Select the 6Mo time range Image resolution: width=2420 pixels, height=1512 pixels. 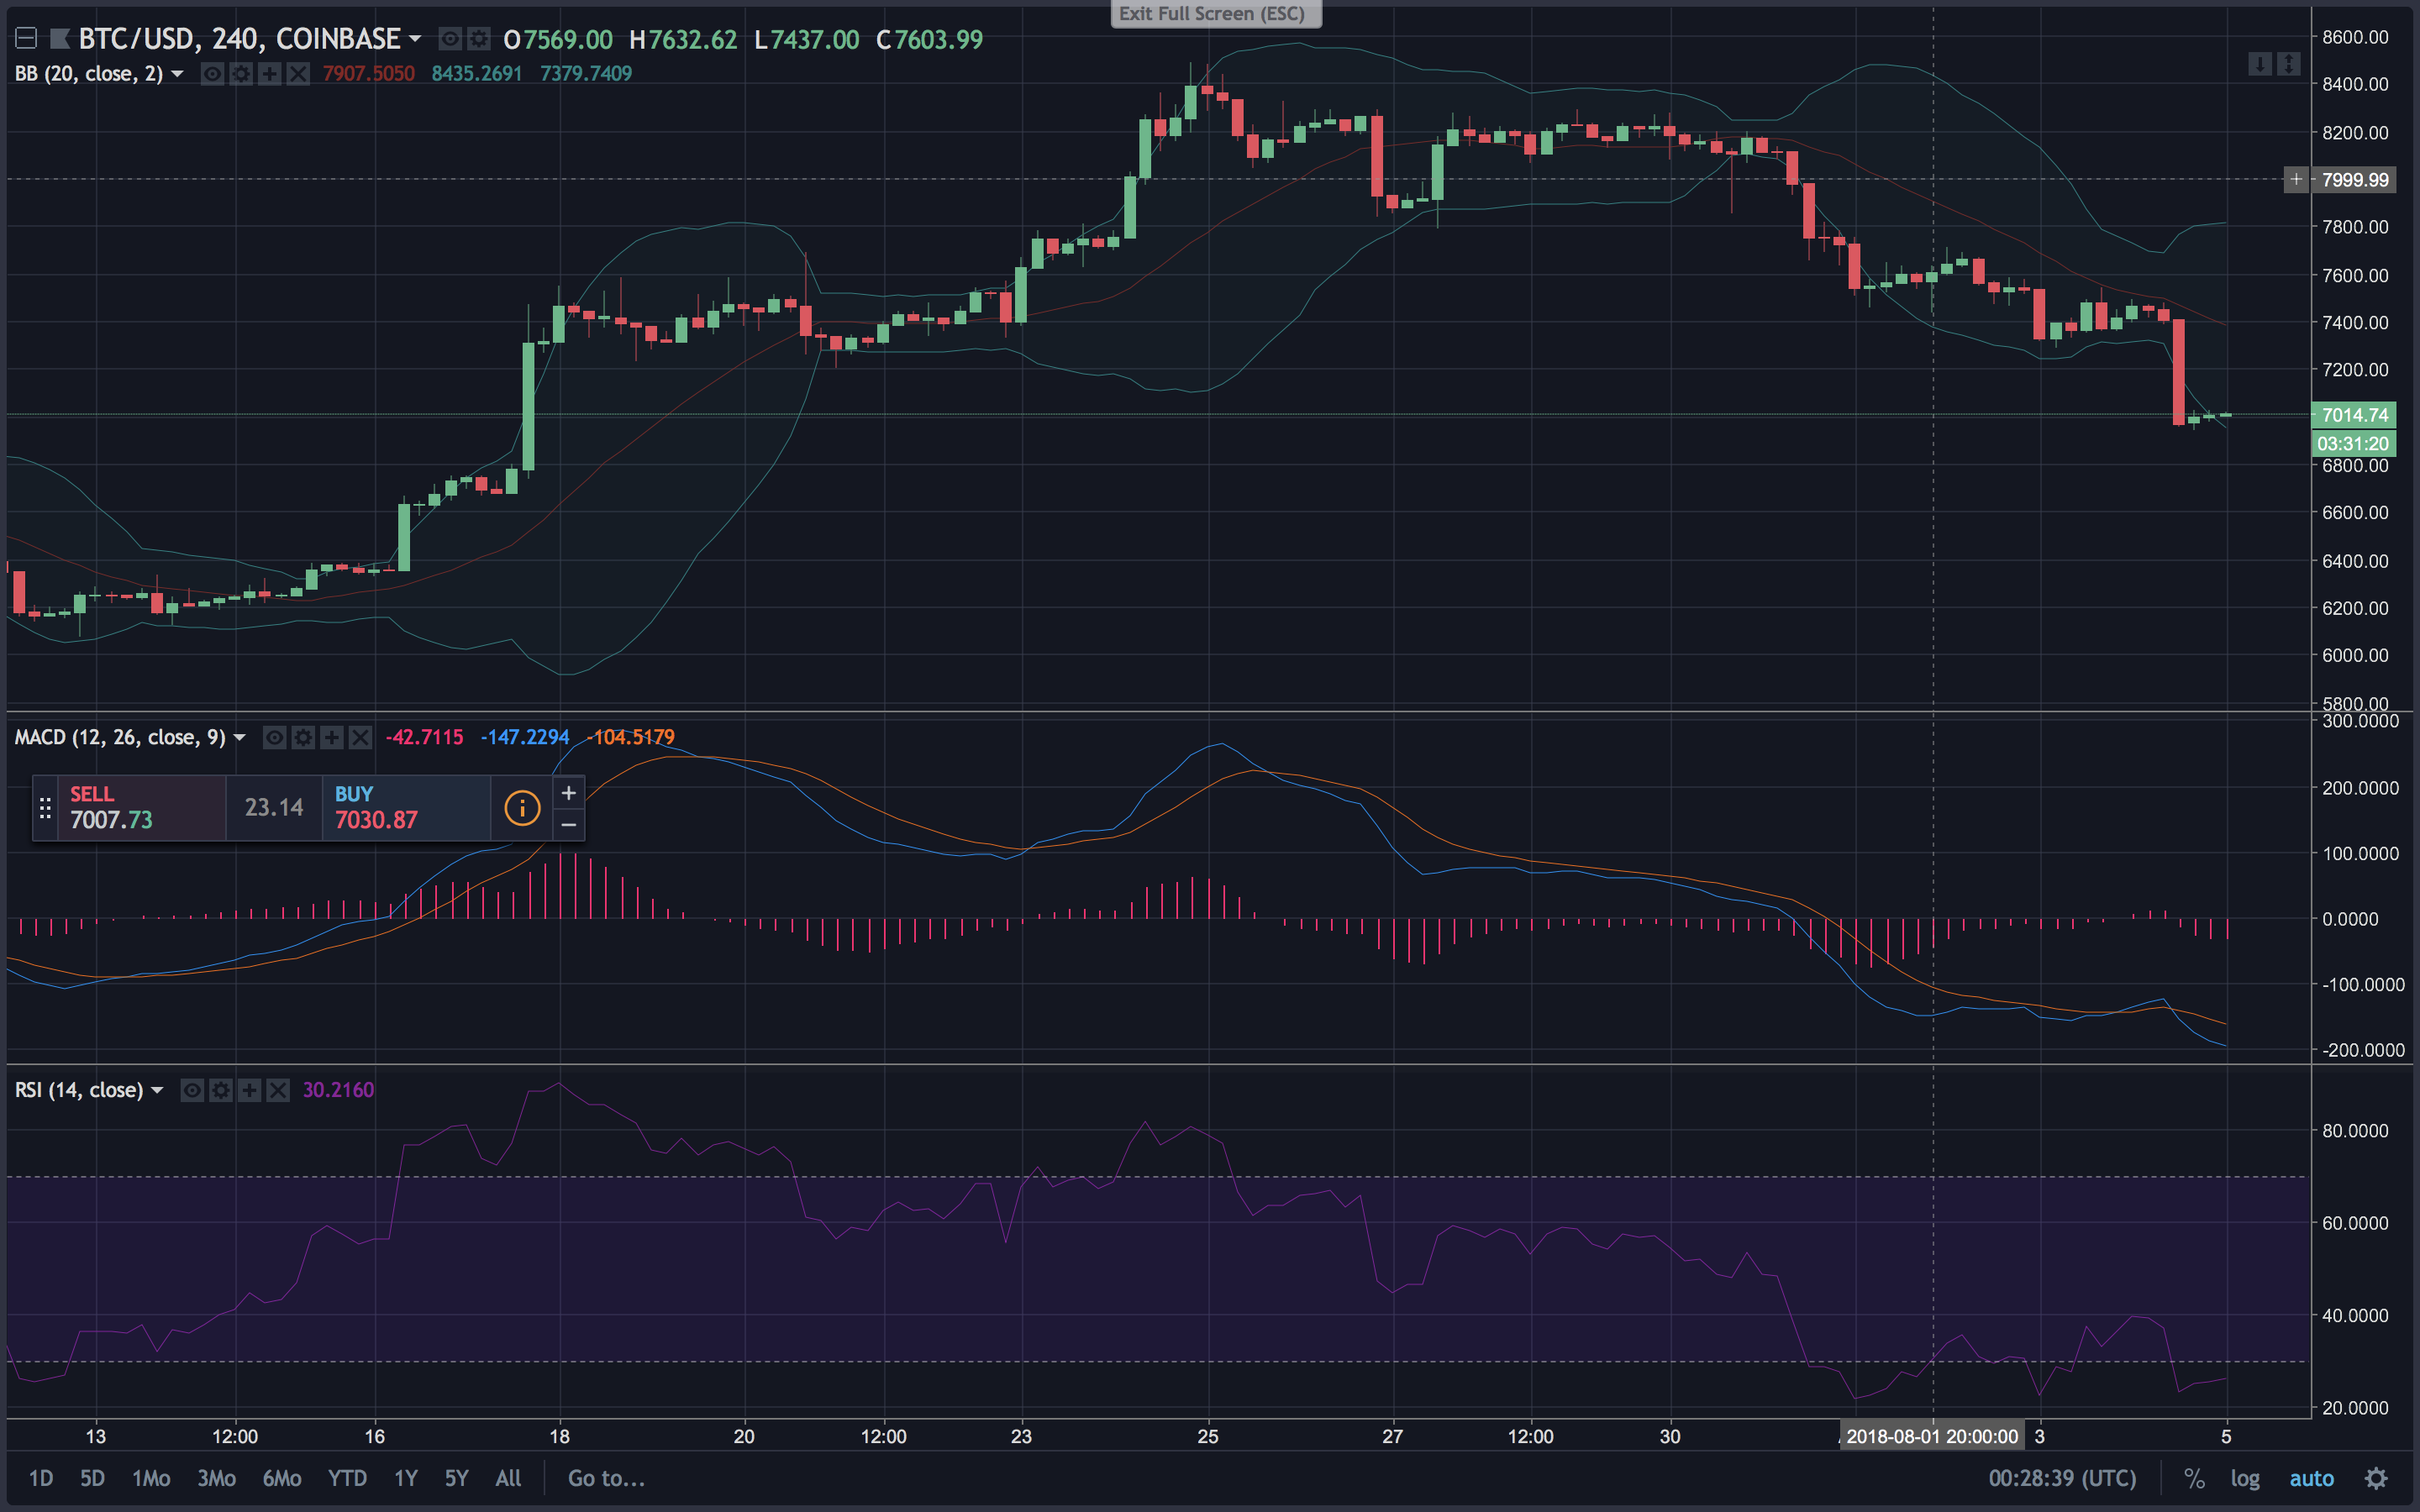(282, 1478)
